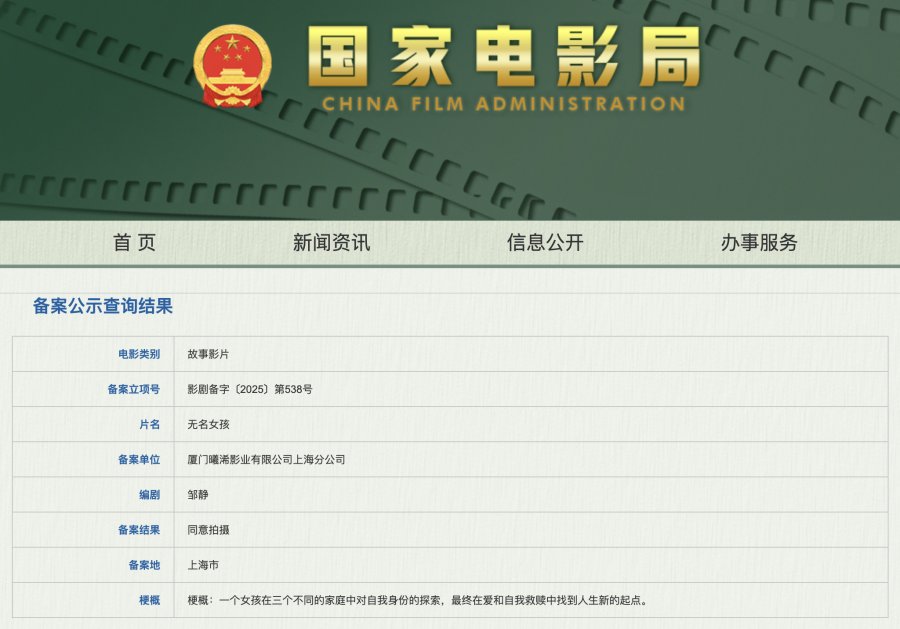The image size is (900, 629).
Task: Click the 备案单位 row label
Action: coord(139,460)
